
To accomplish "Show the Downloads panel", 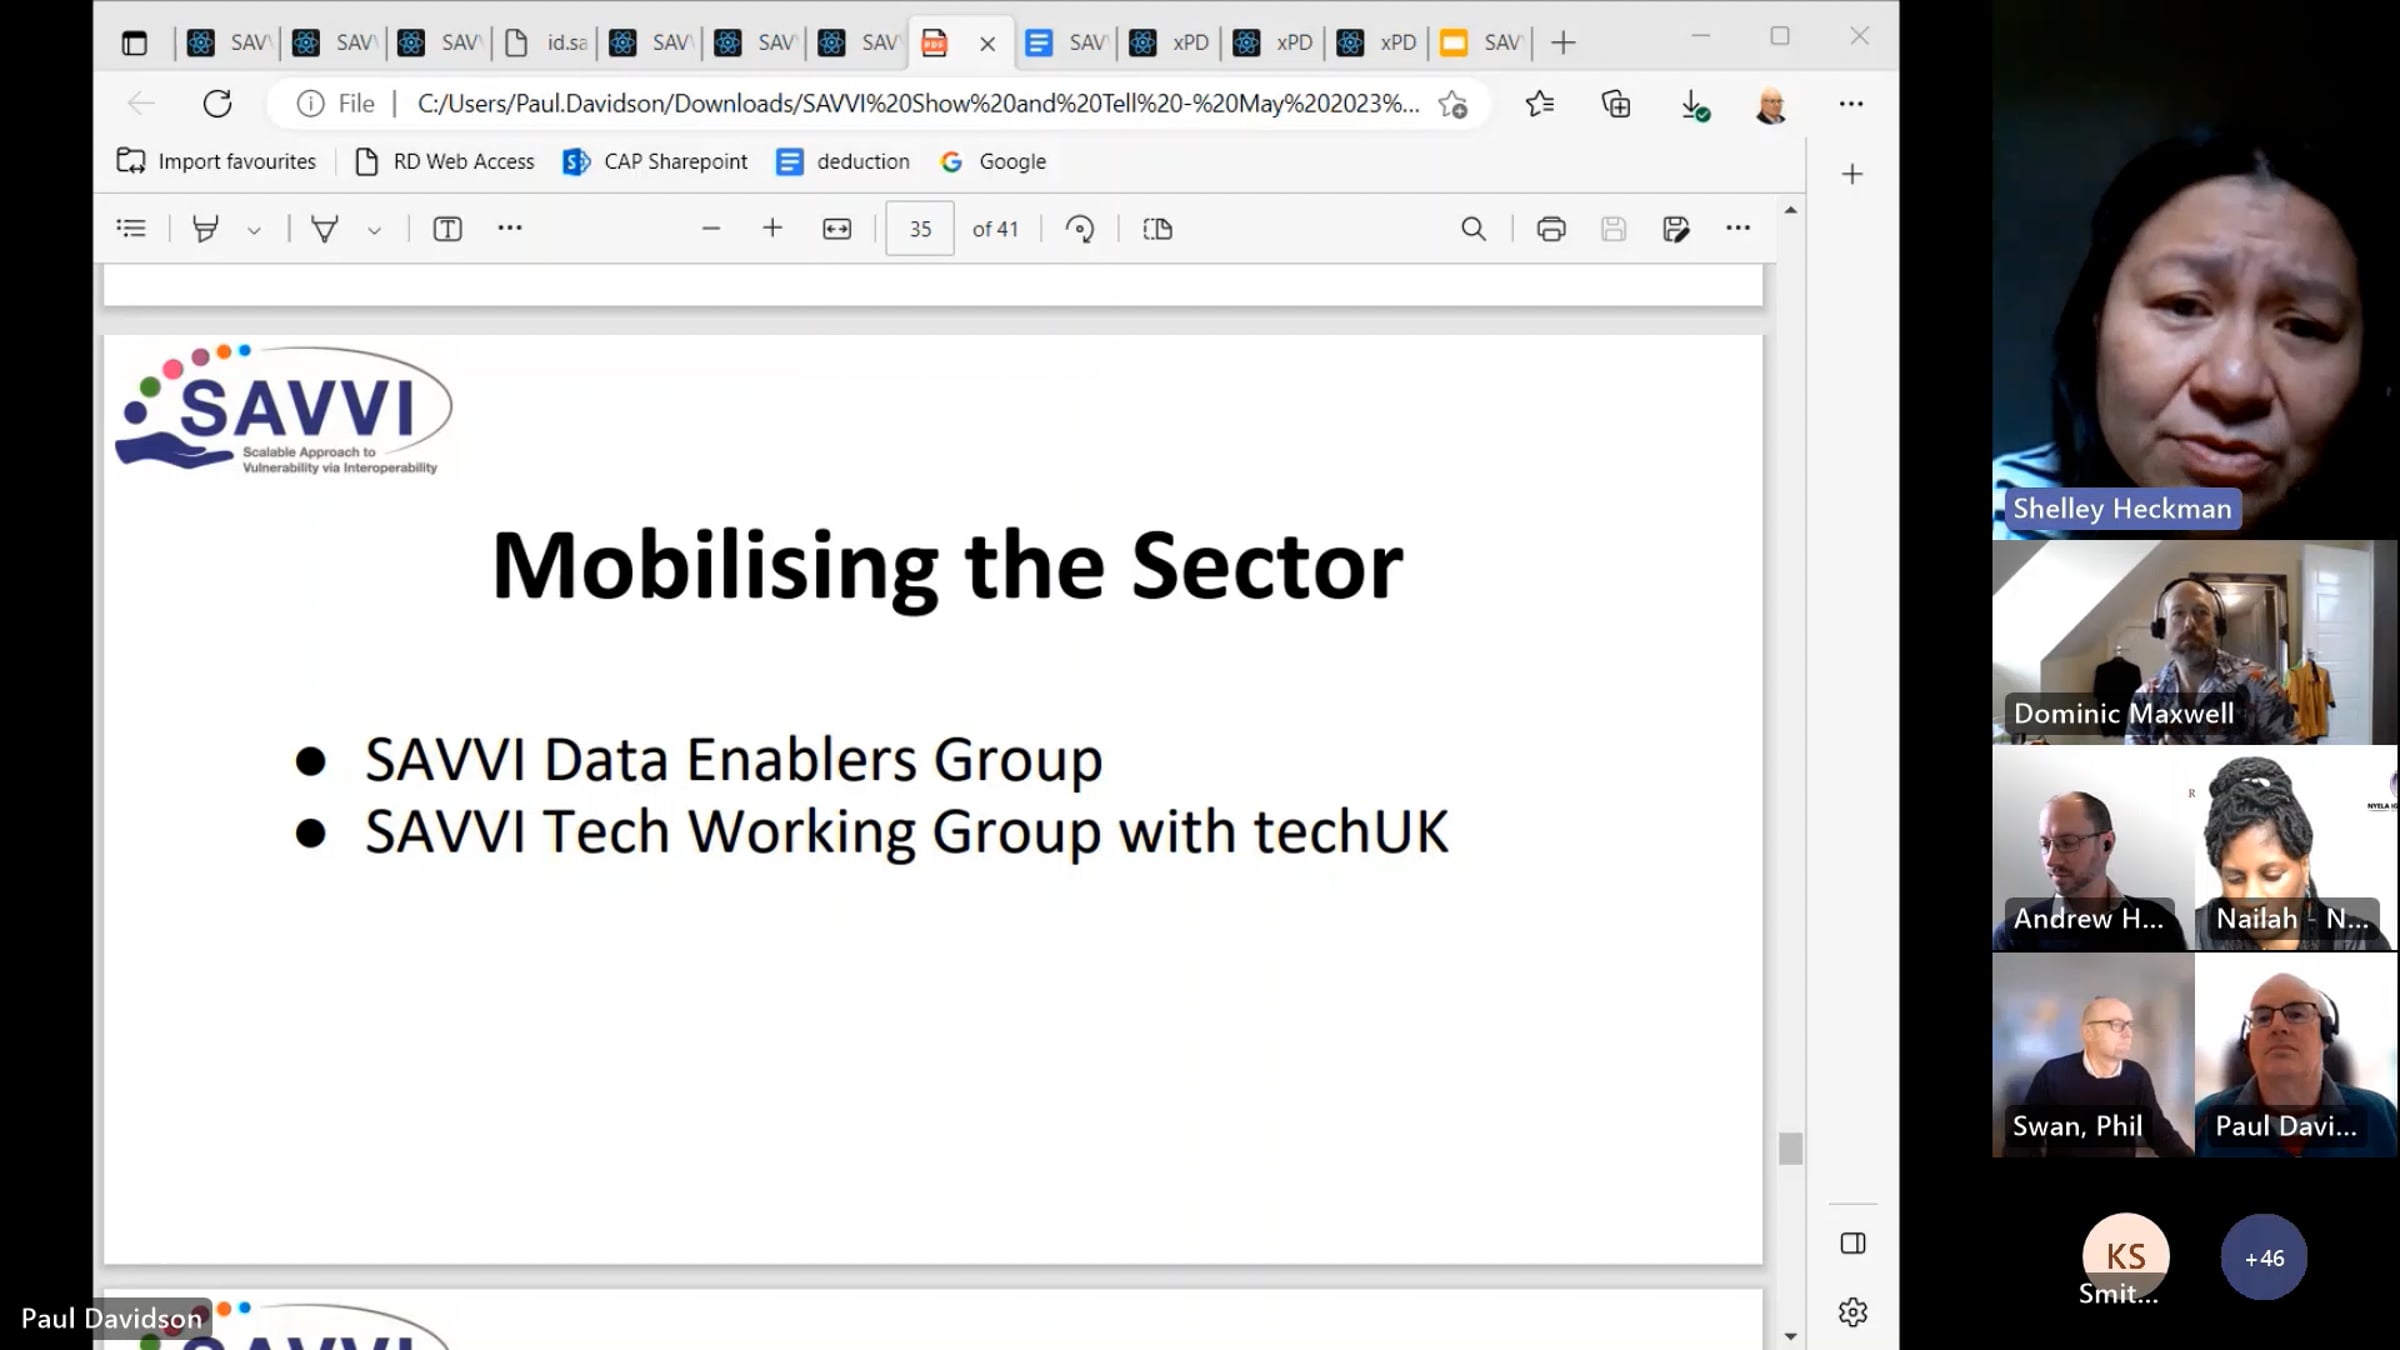I will click(1694, 104).
